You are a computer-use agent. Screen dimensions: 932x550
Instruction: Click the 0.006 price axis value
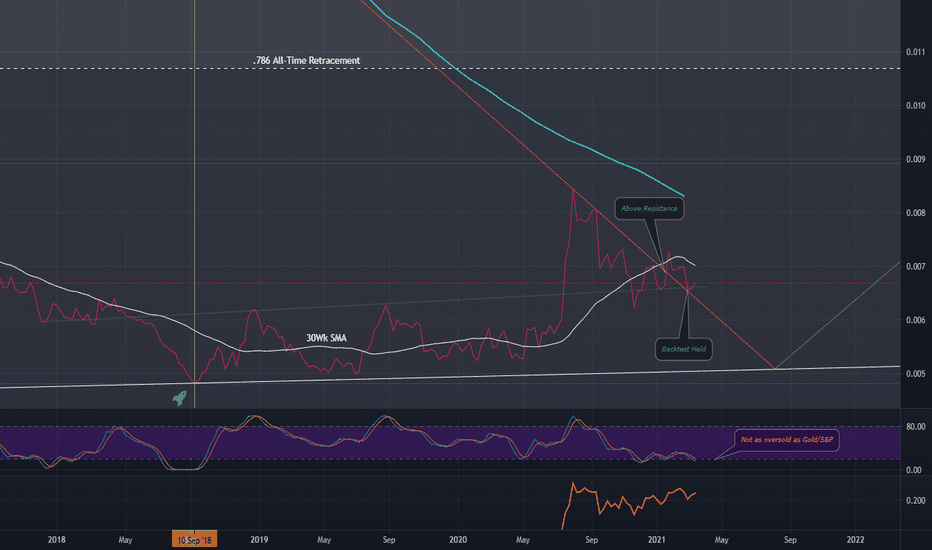click(x=915, y=320)
